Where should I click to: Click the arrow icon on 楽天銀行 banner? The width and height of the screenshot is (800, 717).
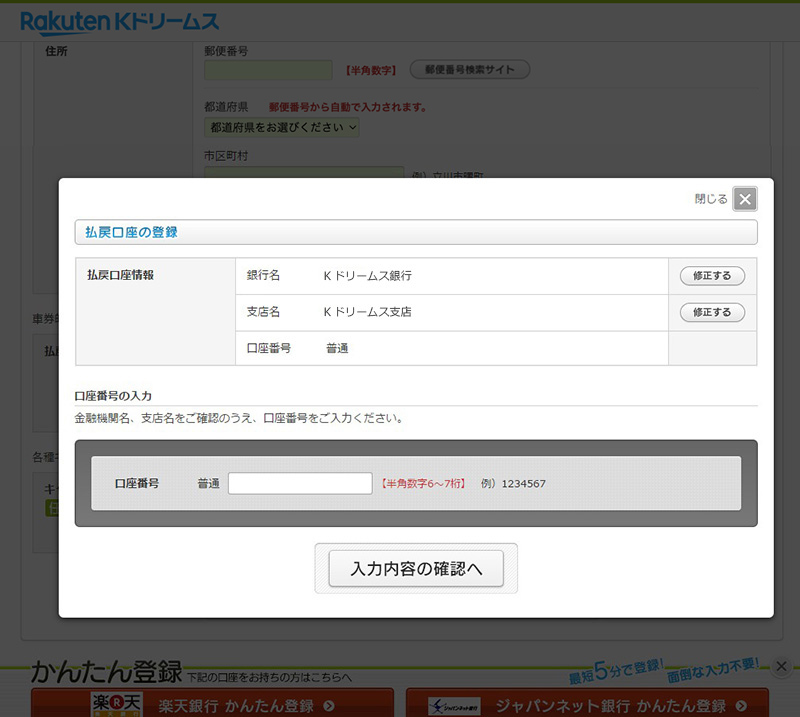tap(329, 706)
